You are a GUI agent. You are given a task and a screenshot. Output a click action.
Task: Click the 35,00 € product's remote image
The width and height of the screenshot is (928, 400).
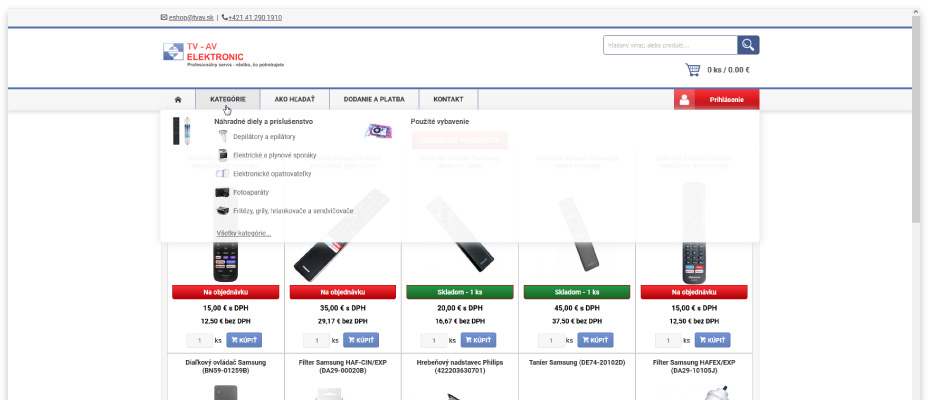tap(342, 234)
